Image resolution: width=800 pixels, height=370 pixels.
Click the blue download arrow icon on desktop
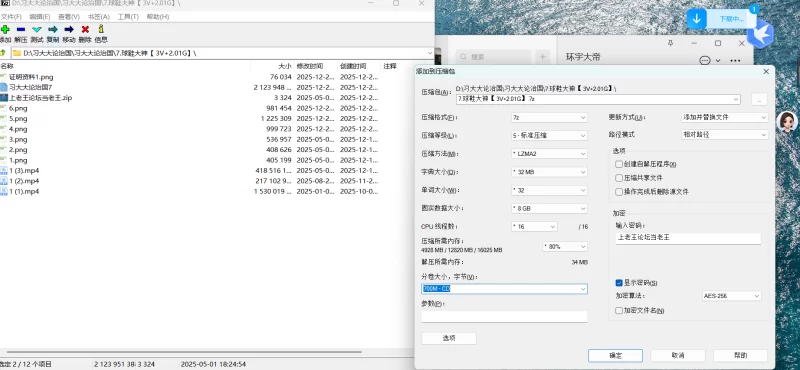click(696, 19)
